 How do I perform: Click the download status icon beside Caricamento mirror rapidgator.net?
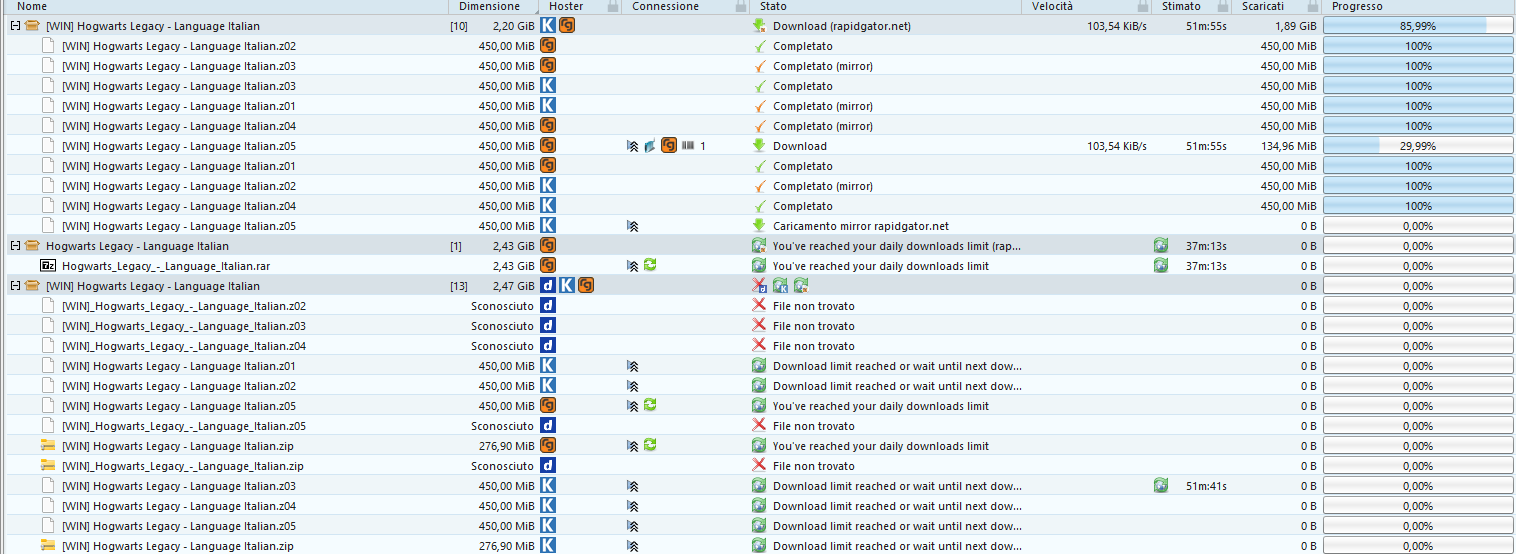click(x=759, y=226)
